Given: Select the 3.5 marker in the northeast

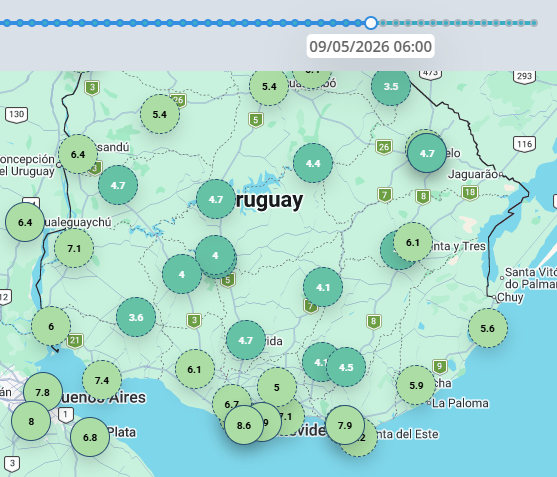Looking at the screenshot, I should point(391,86).
